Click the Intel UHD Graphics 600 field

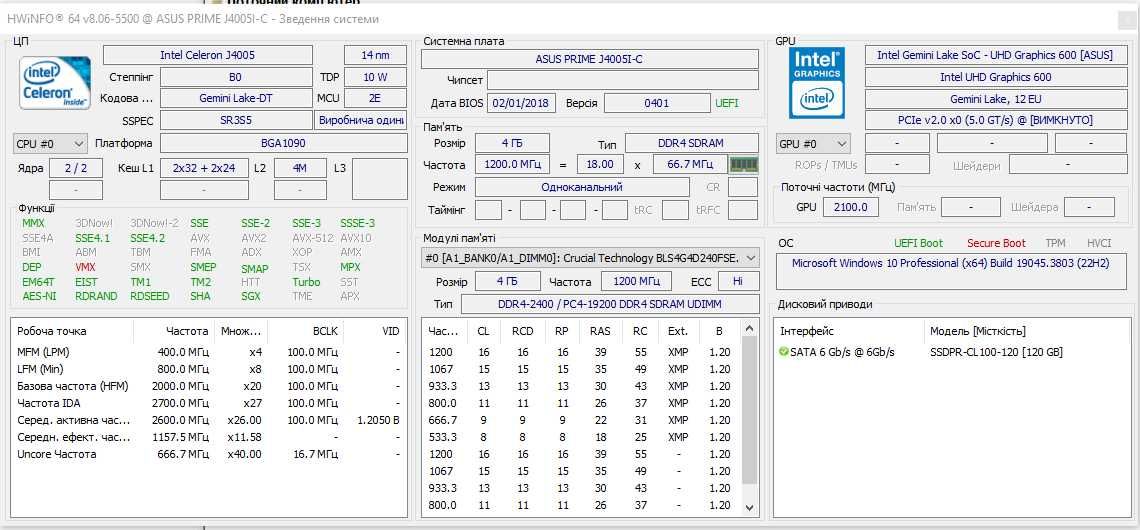pyautogui.click(x=996, y=76)
